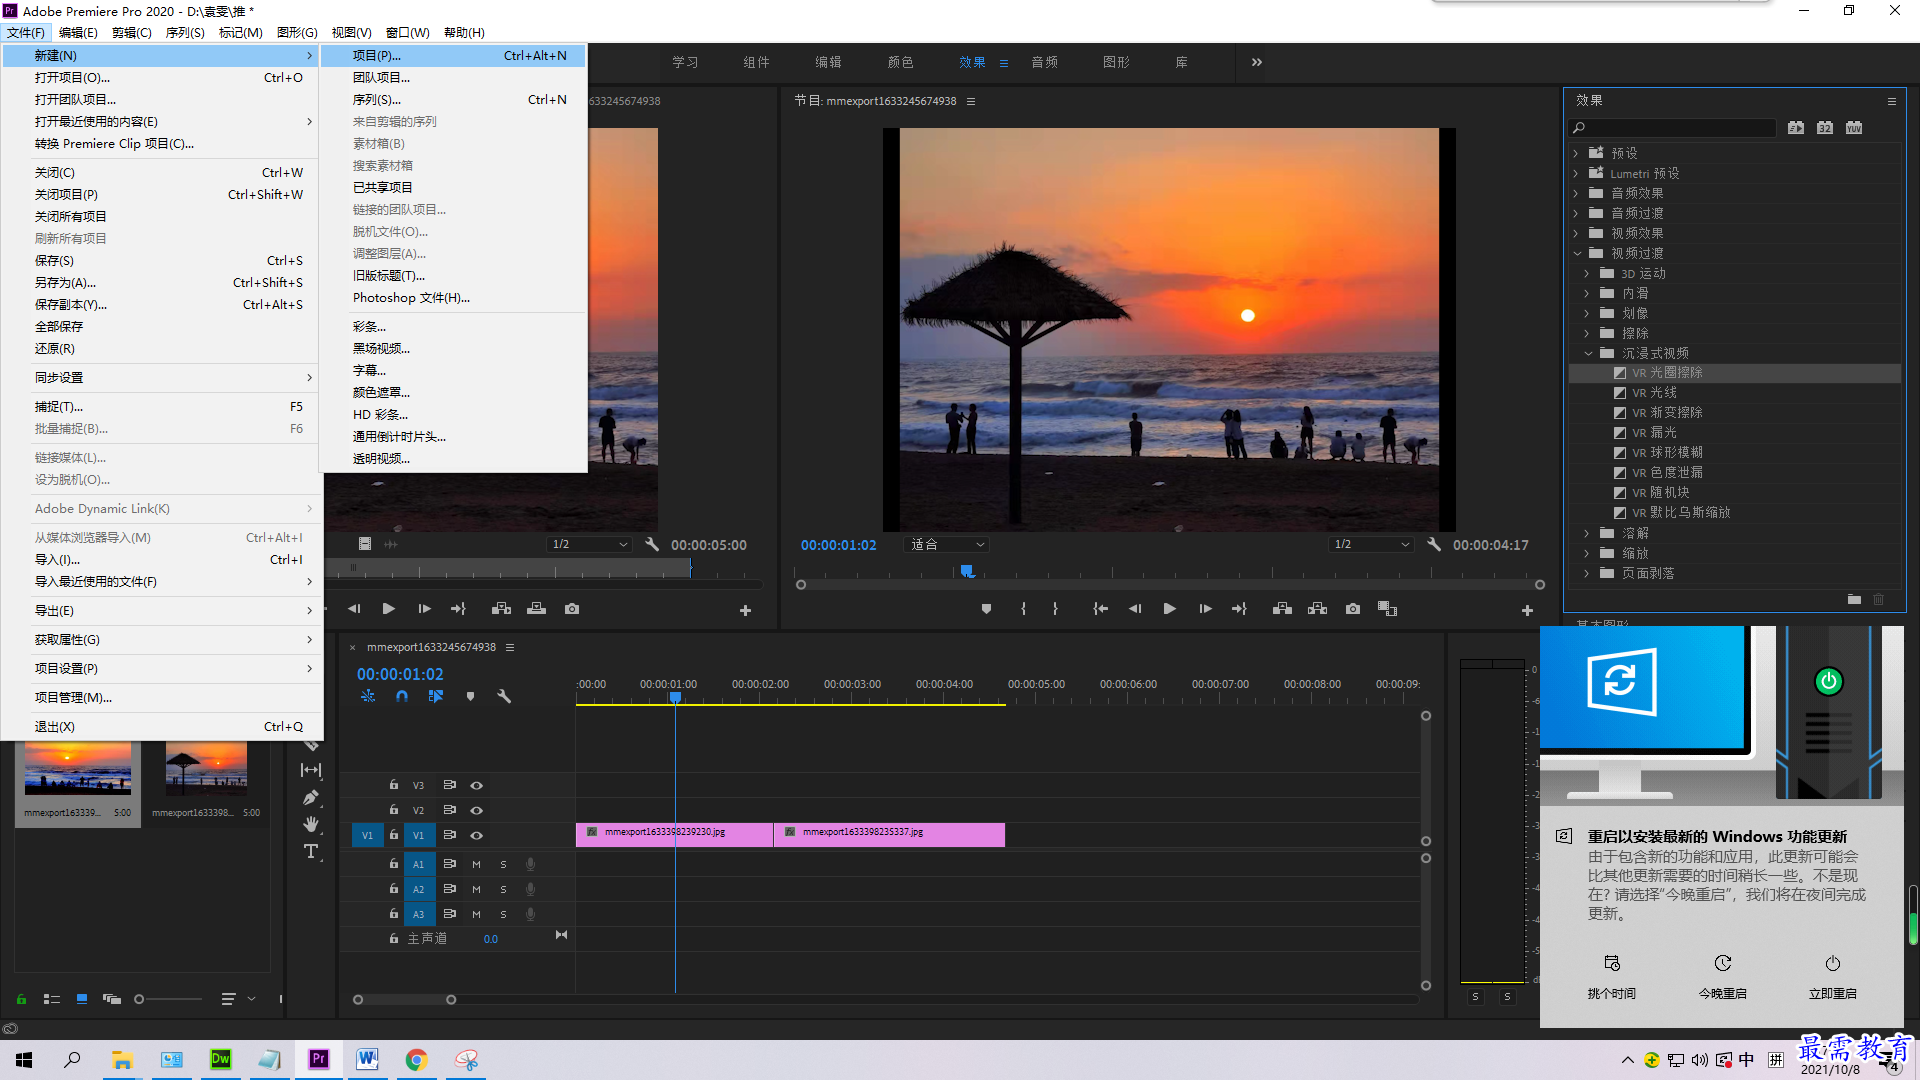The width and height of the screenshot is (1920, 1080).
Task: Choose 项目(P)... in New submenu
Action: [x=453, y=56]
